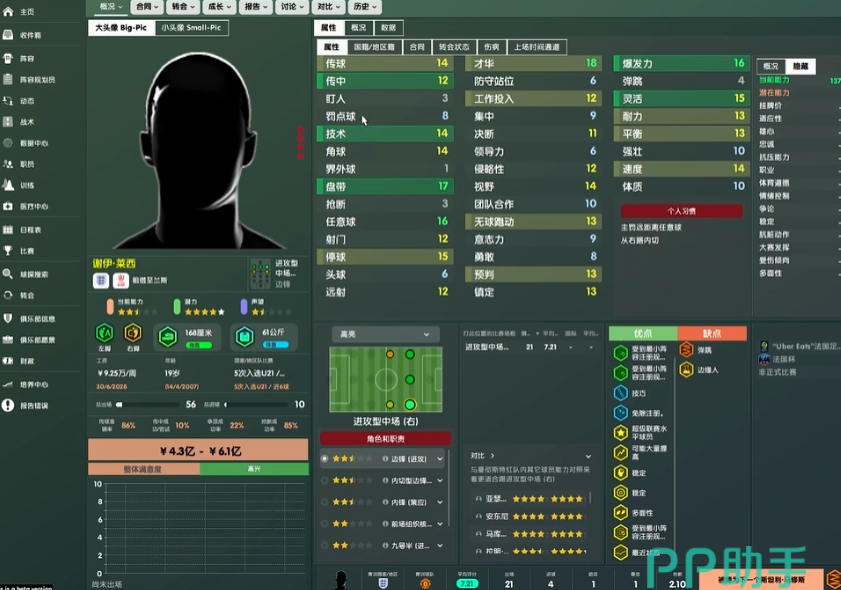Click the top-right green position dot on pitch
841x590 pixels.
[x=410, y=355]
